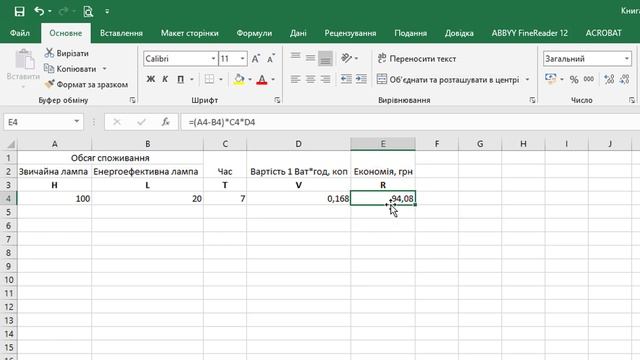
Task: Click the Orientation text angle icon
Action: (x=346, y=58)
